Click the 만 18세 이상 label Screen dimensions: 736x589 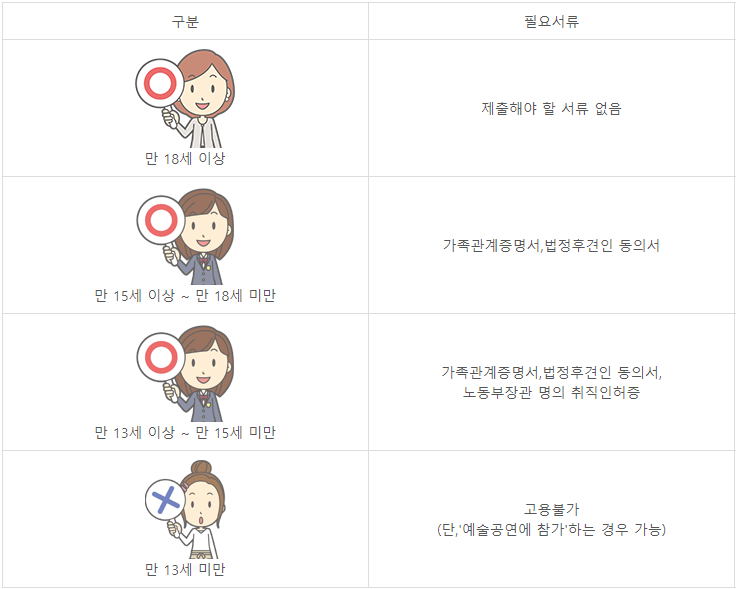point(185,159)
